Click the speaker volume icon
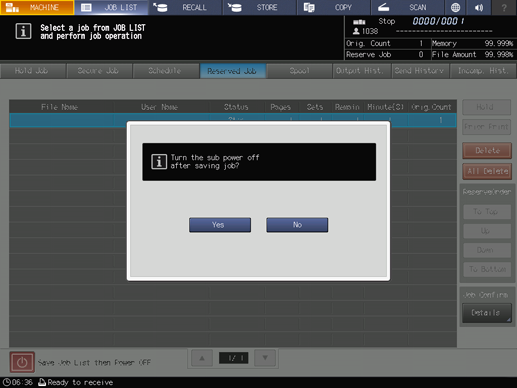This screenshot has height=388, width=517. click(x=479, y=7)
